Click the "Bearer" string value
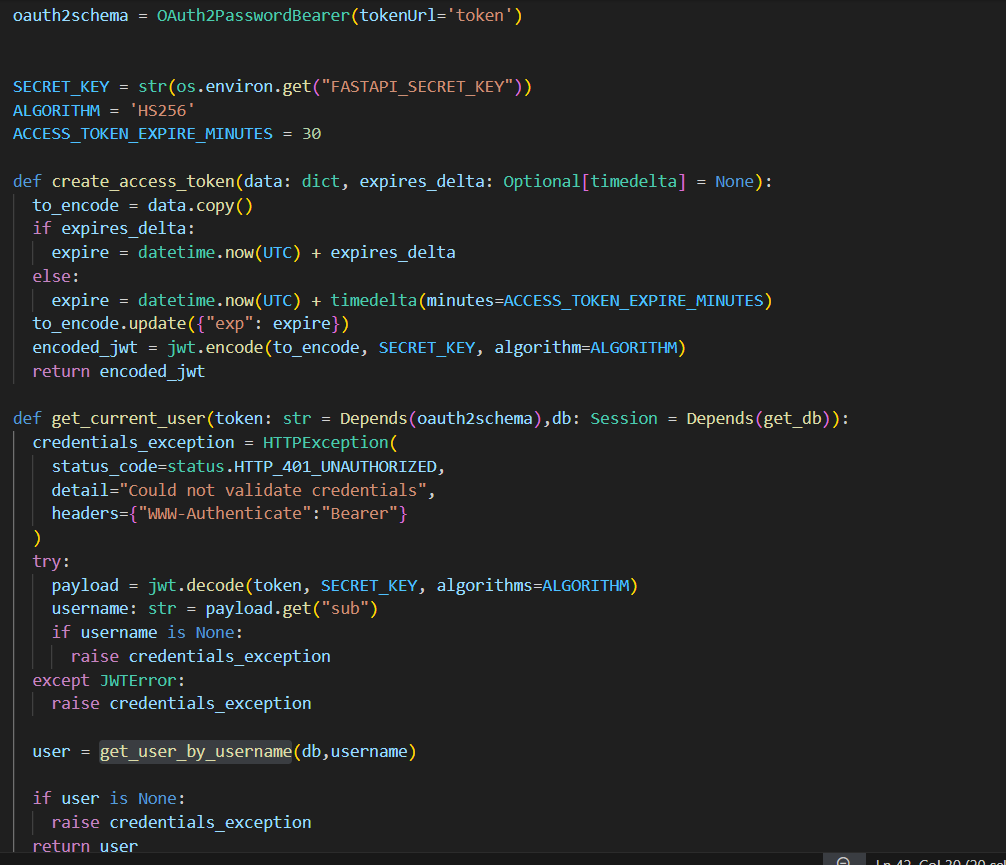Image resolution: width=1006 pixels, height=865 pixels. click(x=359, y=513)
